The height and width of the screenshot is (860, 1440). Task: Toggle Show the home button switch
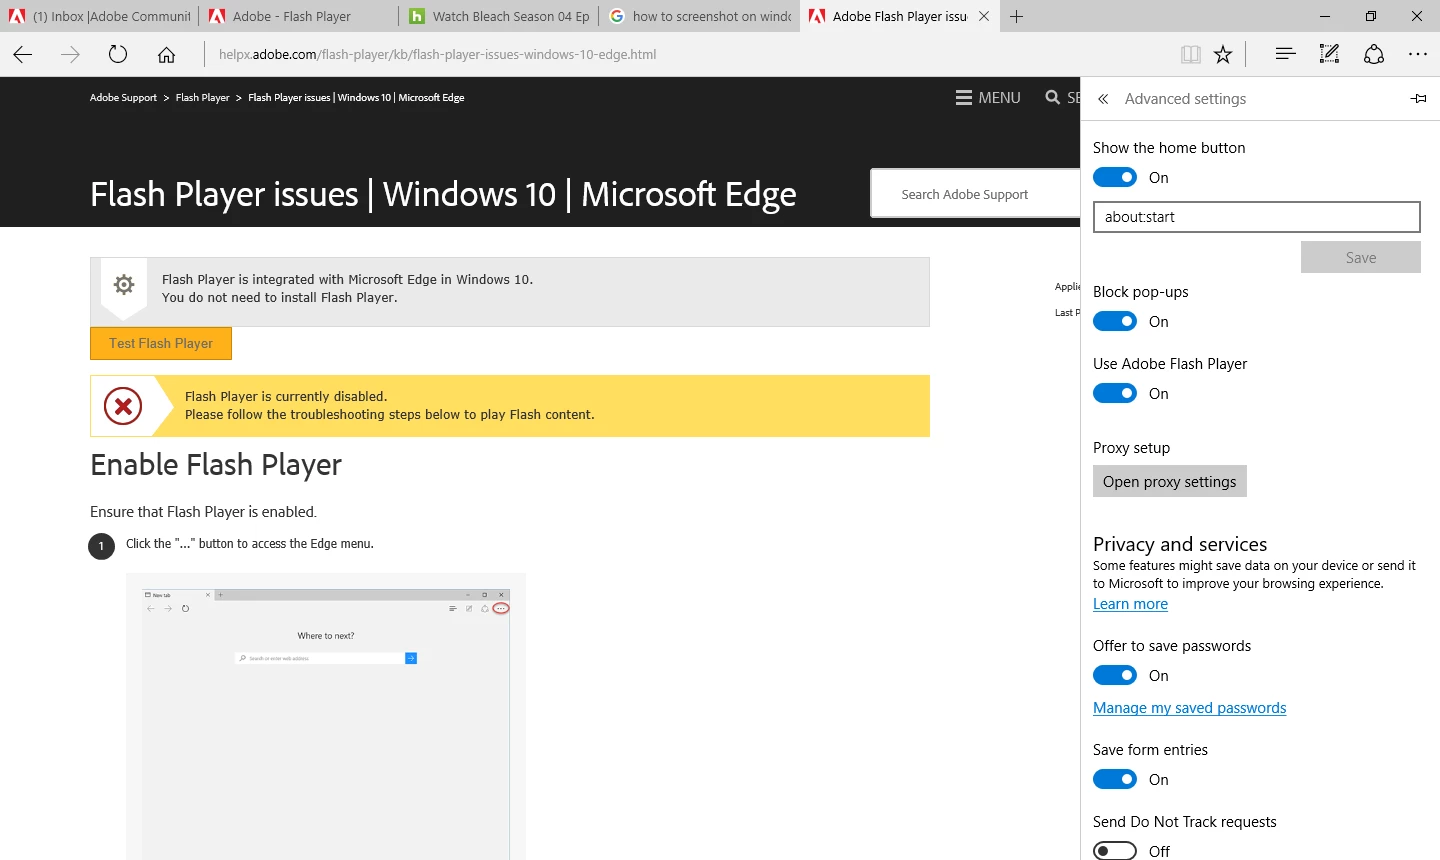coord(1115,177)
